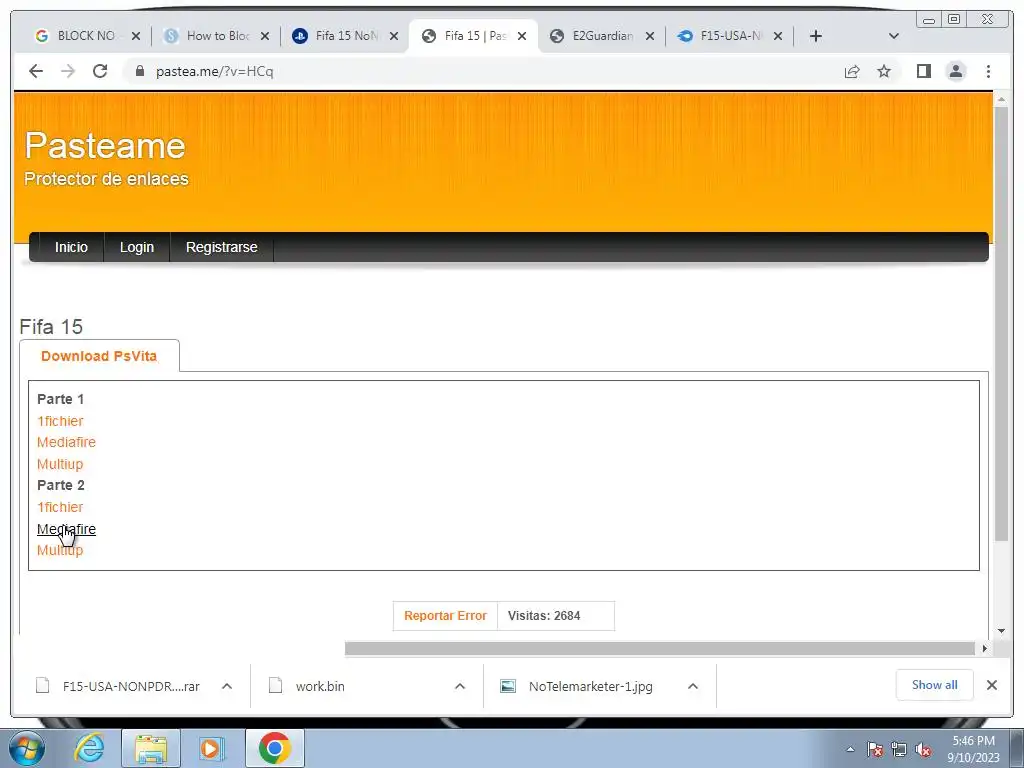Image resolution: width=1024 pixels, height=768 pixels.
Task: Click the Chrome taskbar icon
Action: click(275, 748)
